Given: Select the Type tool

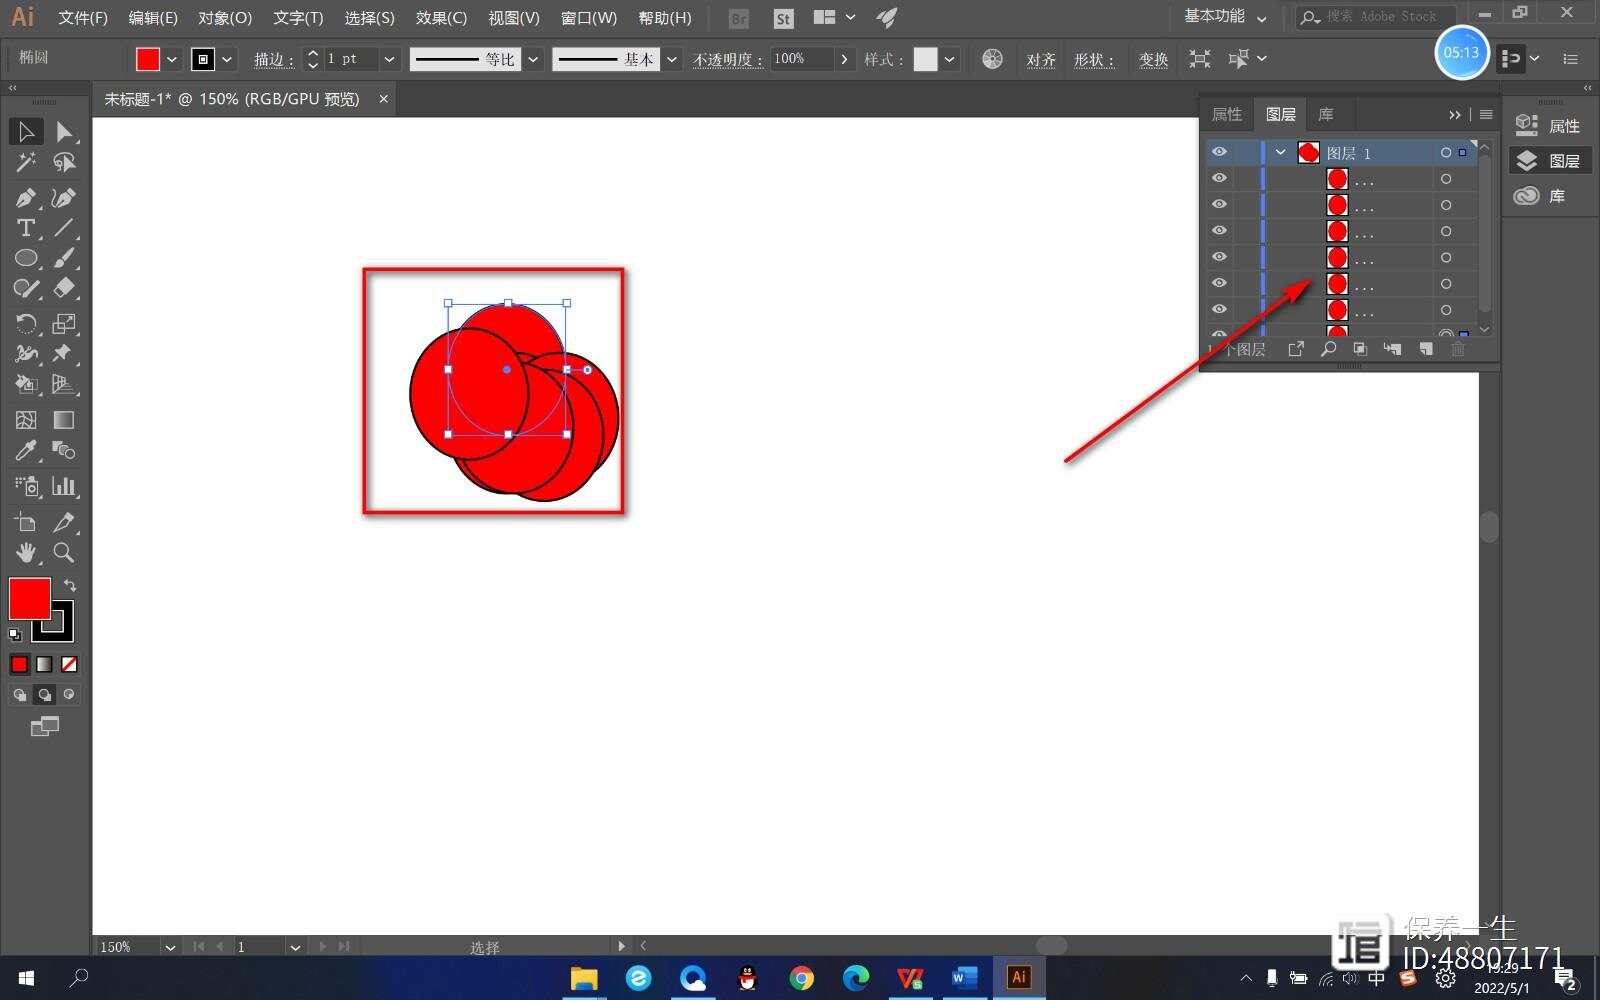Looking at the screenshot, I should [26, 228].
